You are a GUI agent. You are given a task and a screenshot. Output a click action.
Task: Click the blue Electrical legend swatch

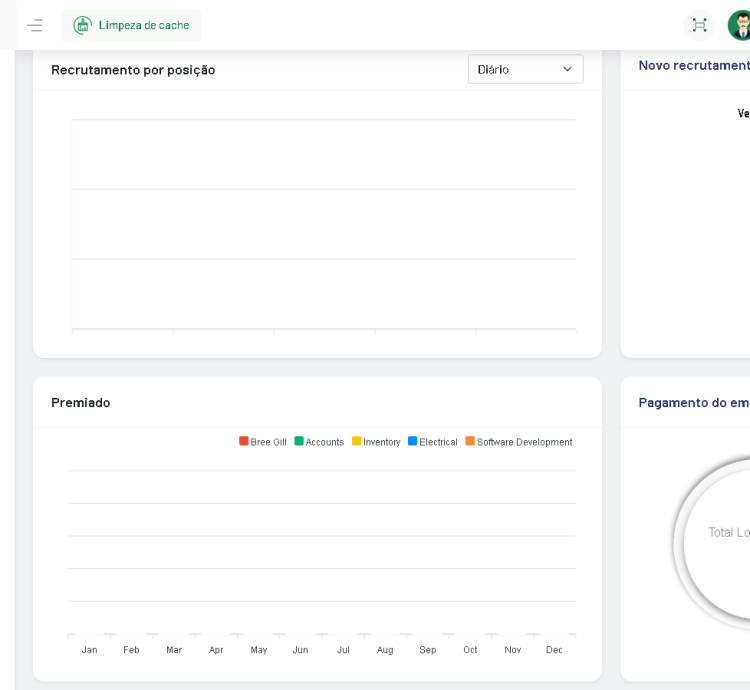pos(413,442)
